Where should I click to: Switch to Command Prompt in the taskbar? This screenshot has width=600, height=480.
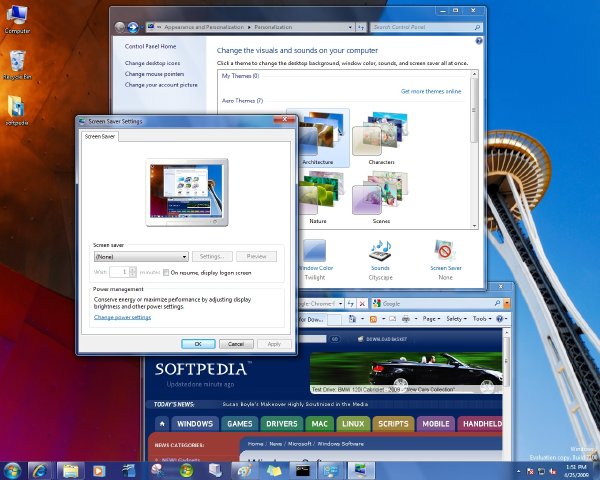[302, 470]
